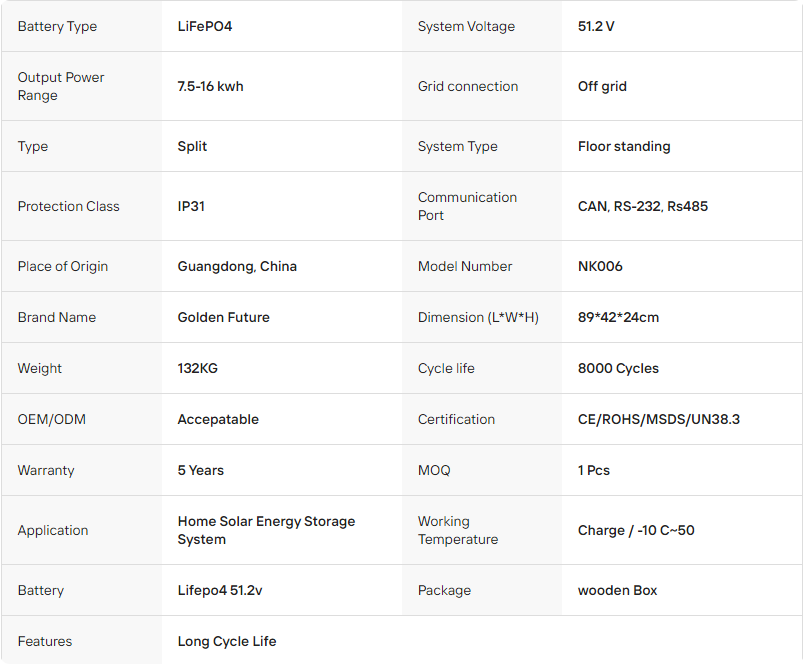Click the Golden Future brand name

coord(223,317)
